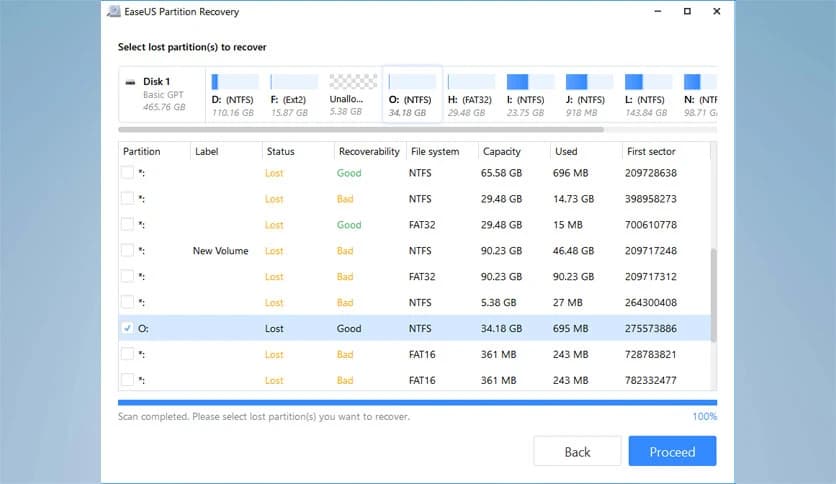Click first sector value 209728638

pos(650,173)
